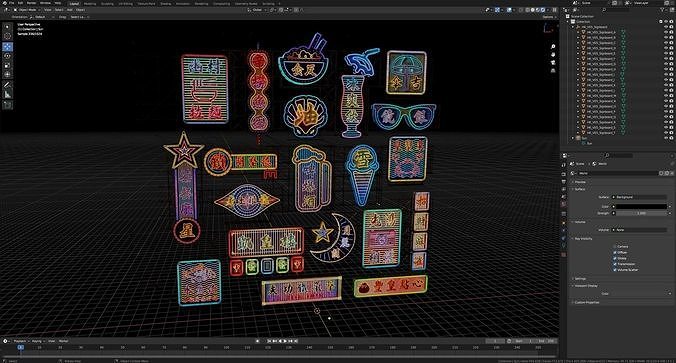676x363 pixels.
Task: Click the viewport zoom magnifier gizmo
Action: (x=553, y=46)
